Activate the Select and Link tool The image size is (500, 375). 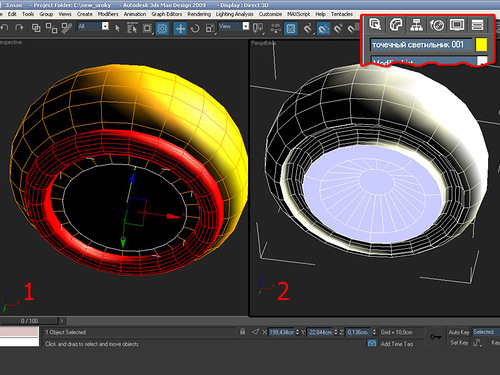(36, 28)
